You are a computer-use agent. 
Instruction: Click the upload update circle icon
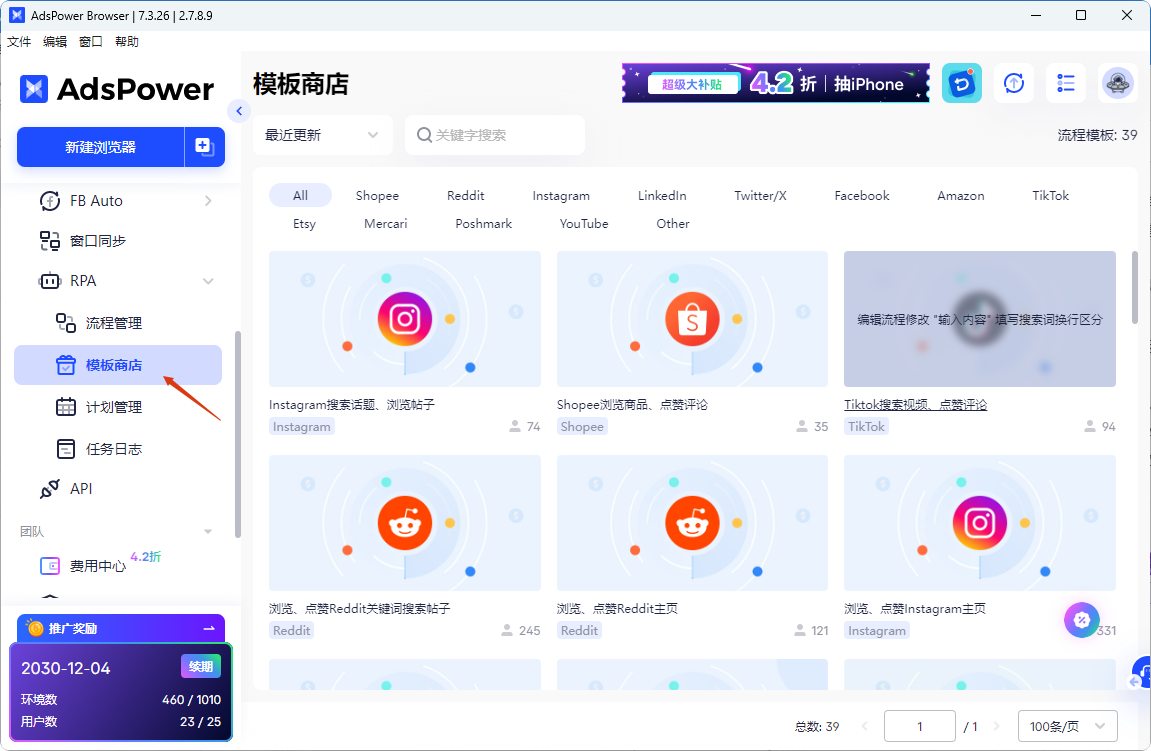(1014, 83)
